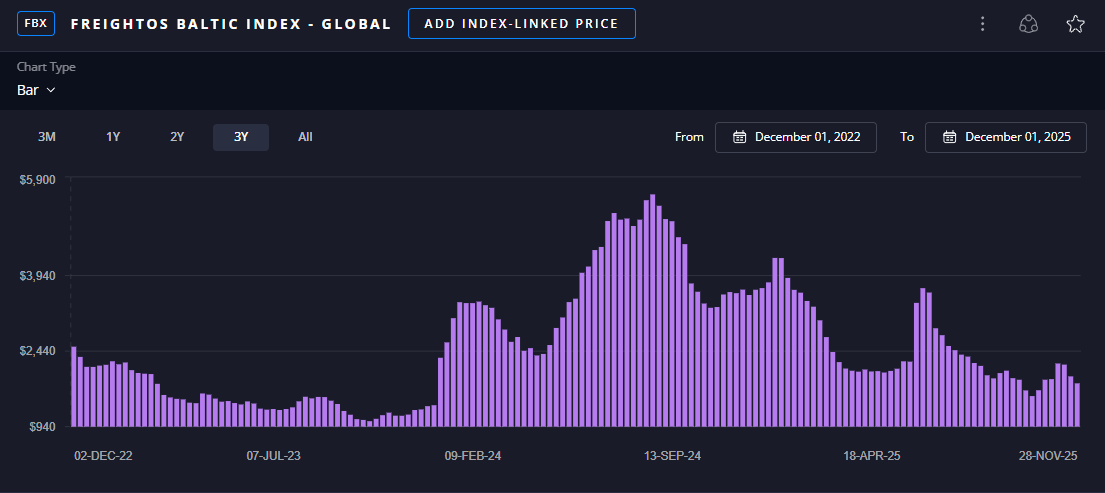Screen dimensions: 1105x493
Task: Click the first bar above 02-DEC-22
Action: pyautogui.click(x=74, y=386)
